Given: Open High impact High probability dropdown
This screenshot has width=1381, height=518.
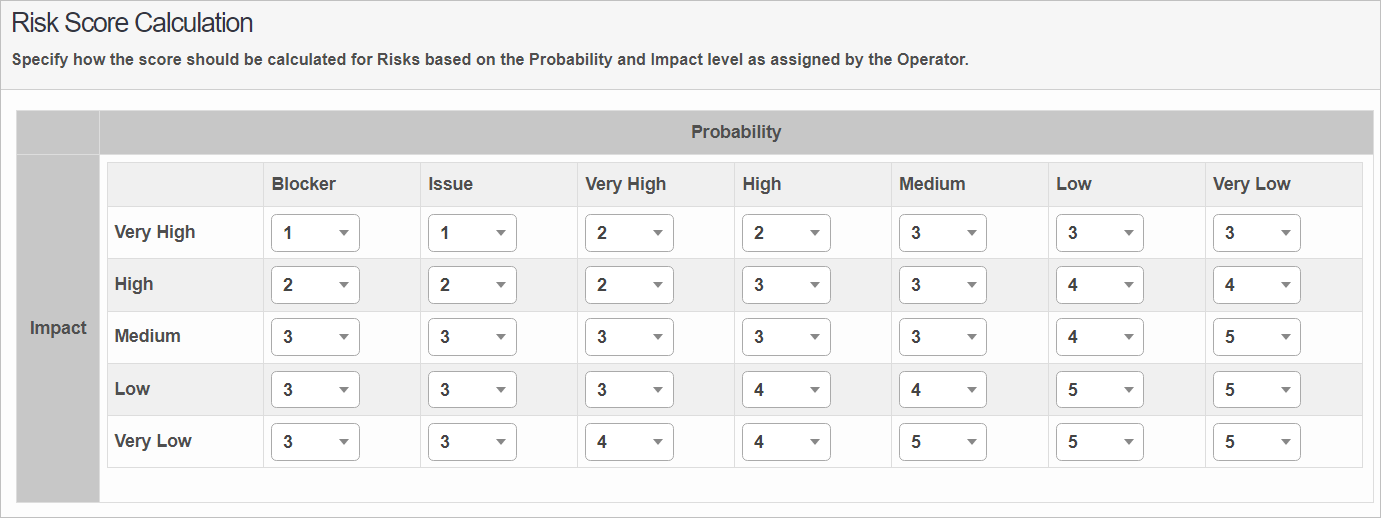Looking at the screenshot, I should pos(786,285).
